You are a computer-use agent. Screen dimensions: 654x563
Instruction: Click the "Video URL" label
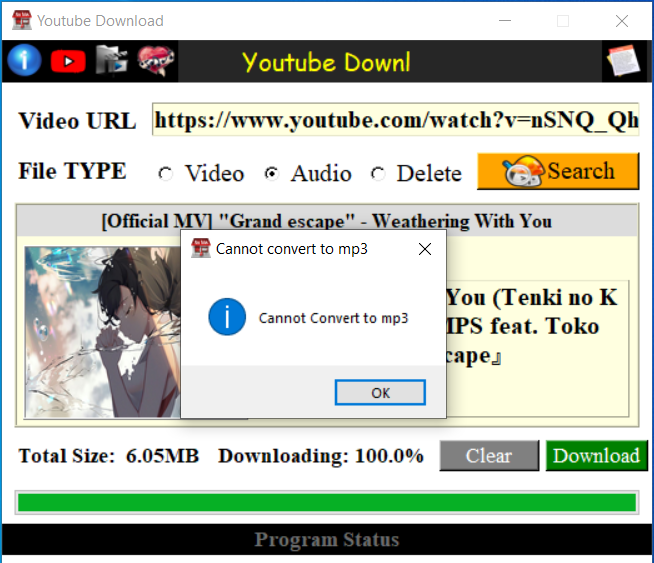click(x=77, y=121)
